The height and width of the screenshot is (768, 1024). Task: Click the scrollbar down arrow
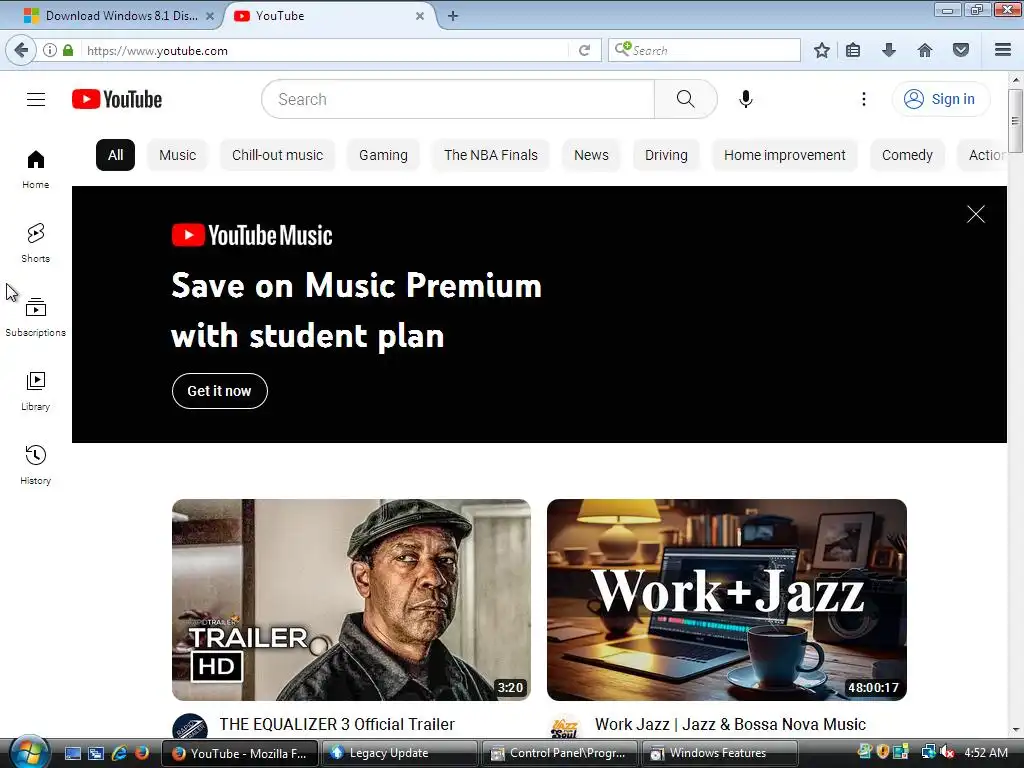(1015, 730)
